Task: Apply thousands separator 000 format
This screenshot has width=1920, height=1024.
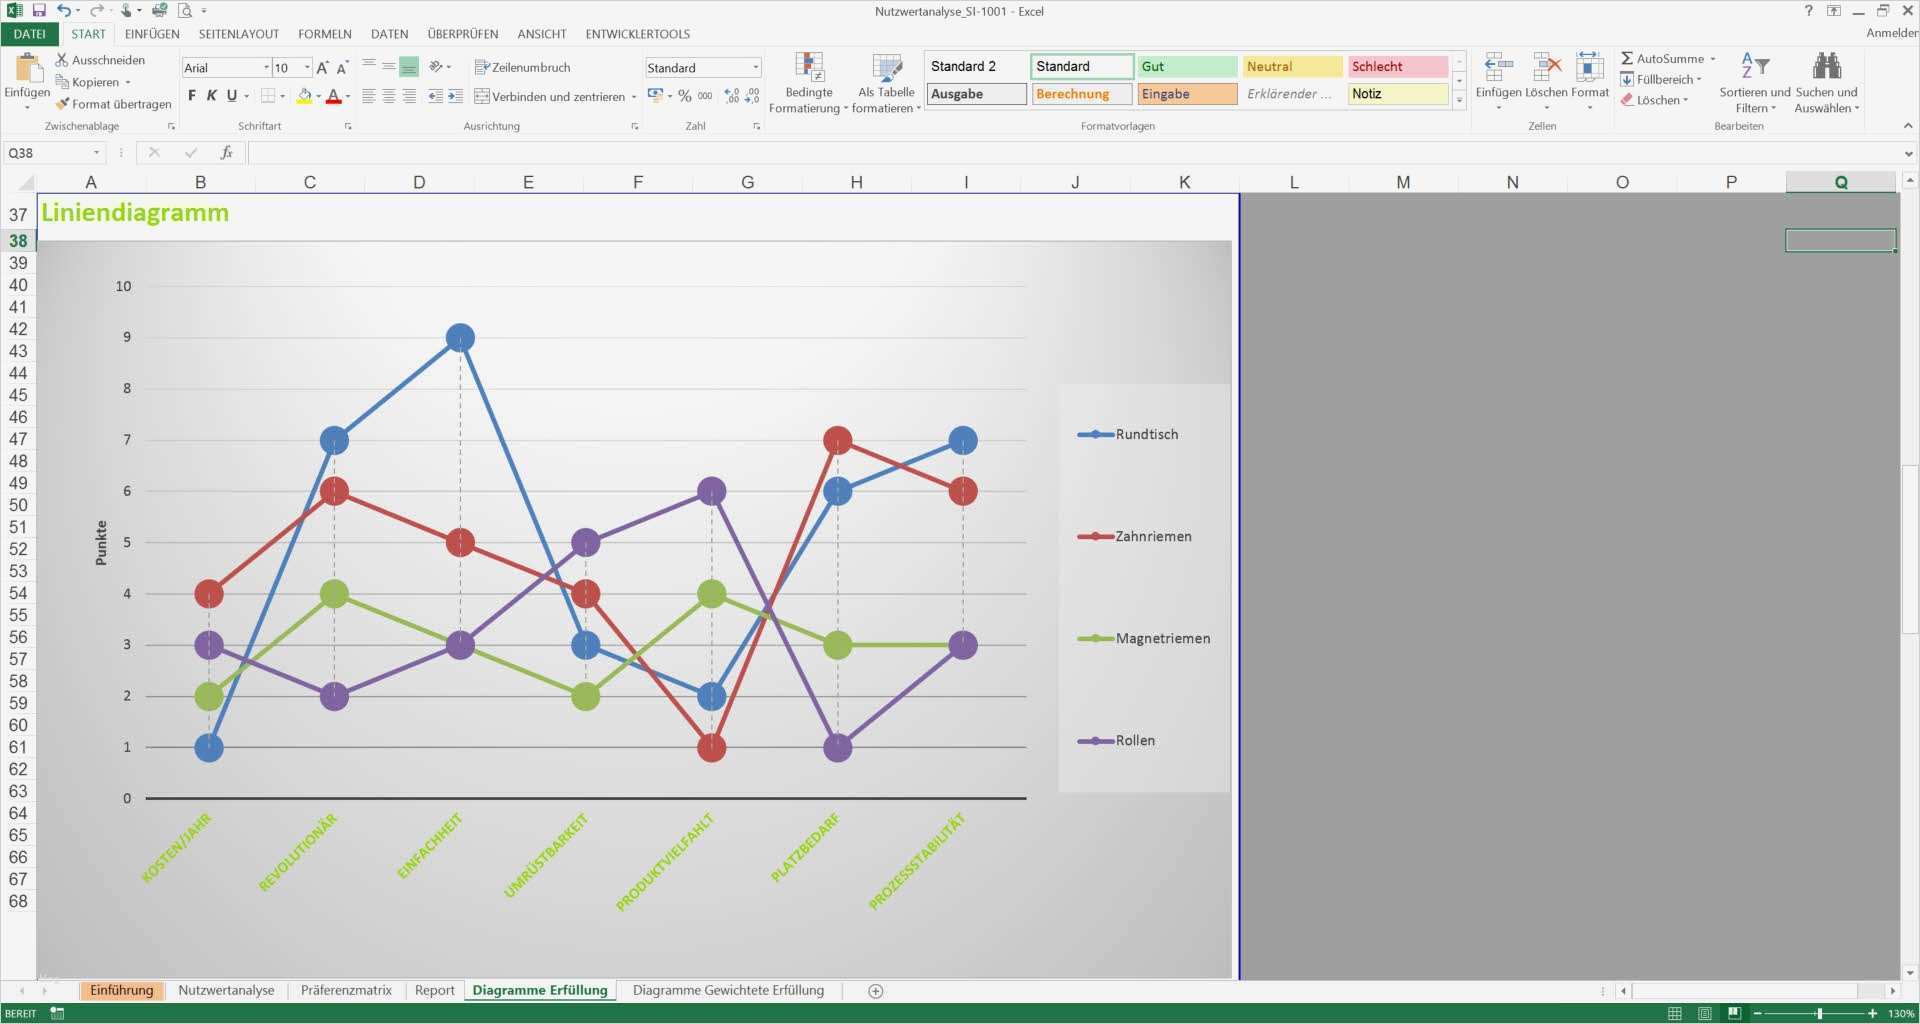Action: point(705,96)
